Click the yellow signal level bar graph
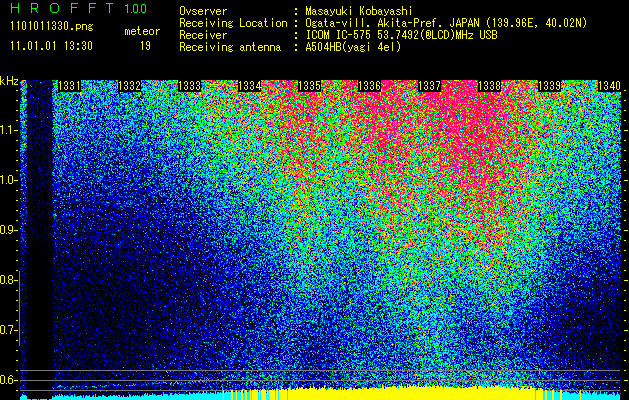 [381, 394]
